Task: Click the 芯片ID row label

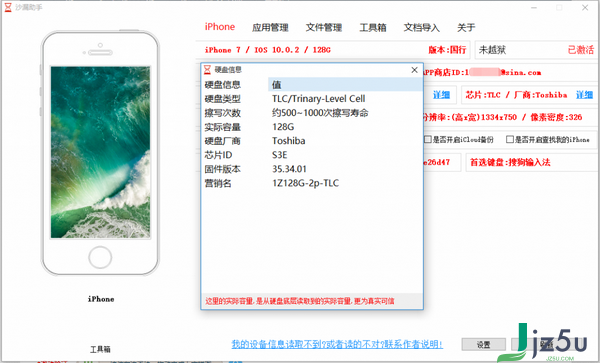Action: click(218, 155)
